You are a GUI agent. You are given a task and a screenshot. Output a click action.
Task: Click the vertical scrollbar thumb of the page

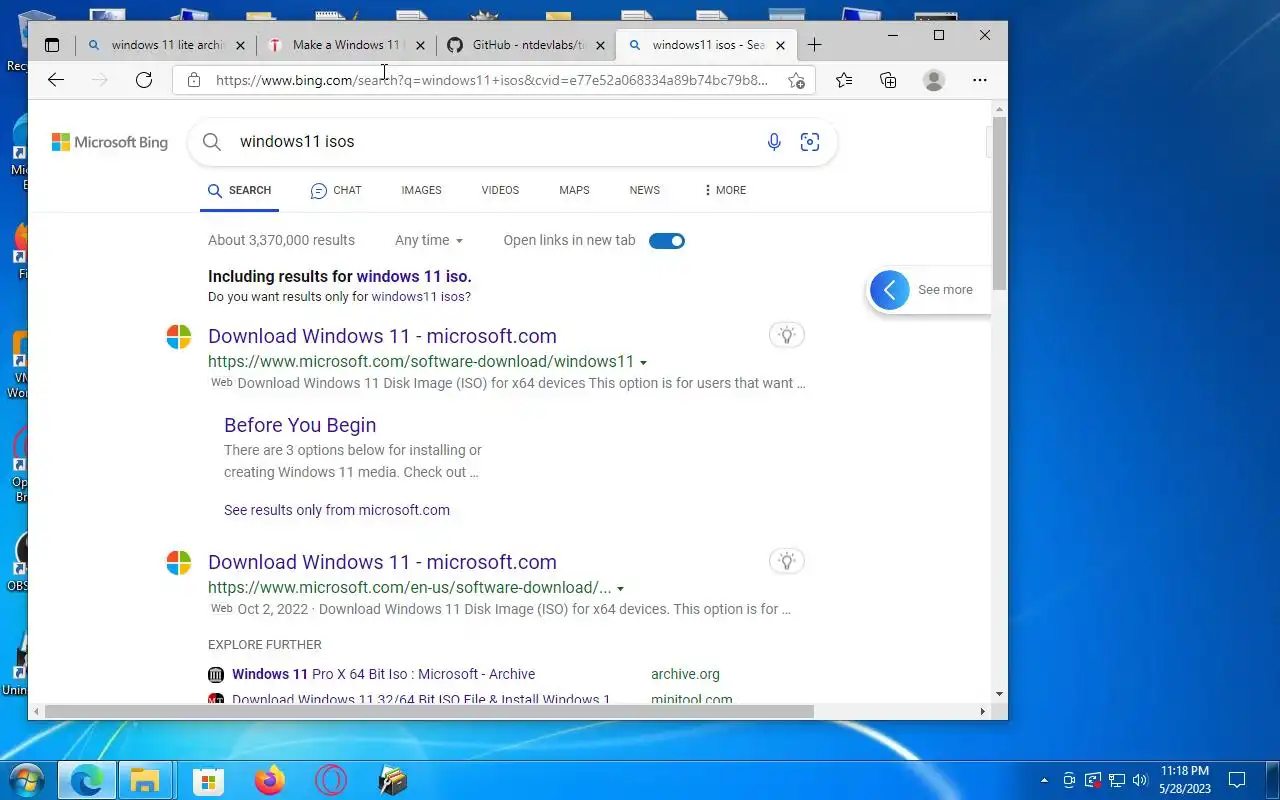(x=1000, y=203)
